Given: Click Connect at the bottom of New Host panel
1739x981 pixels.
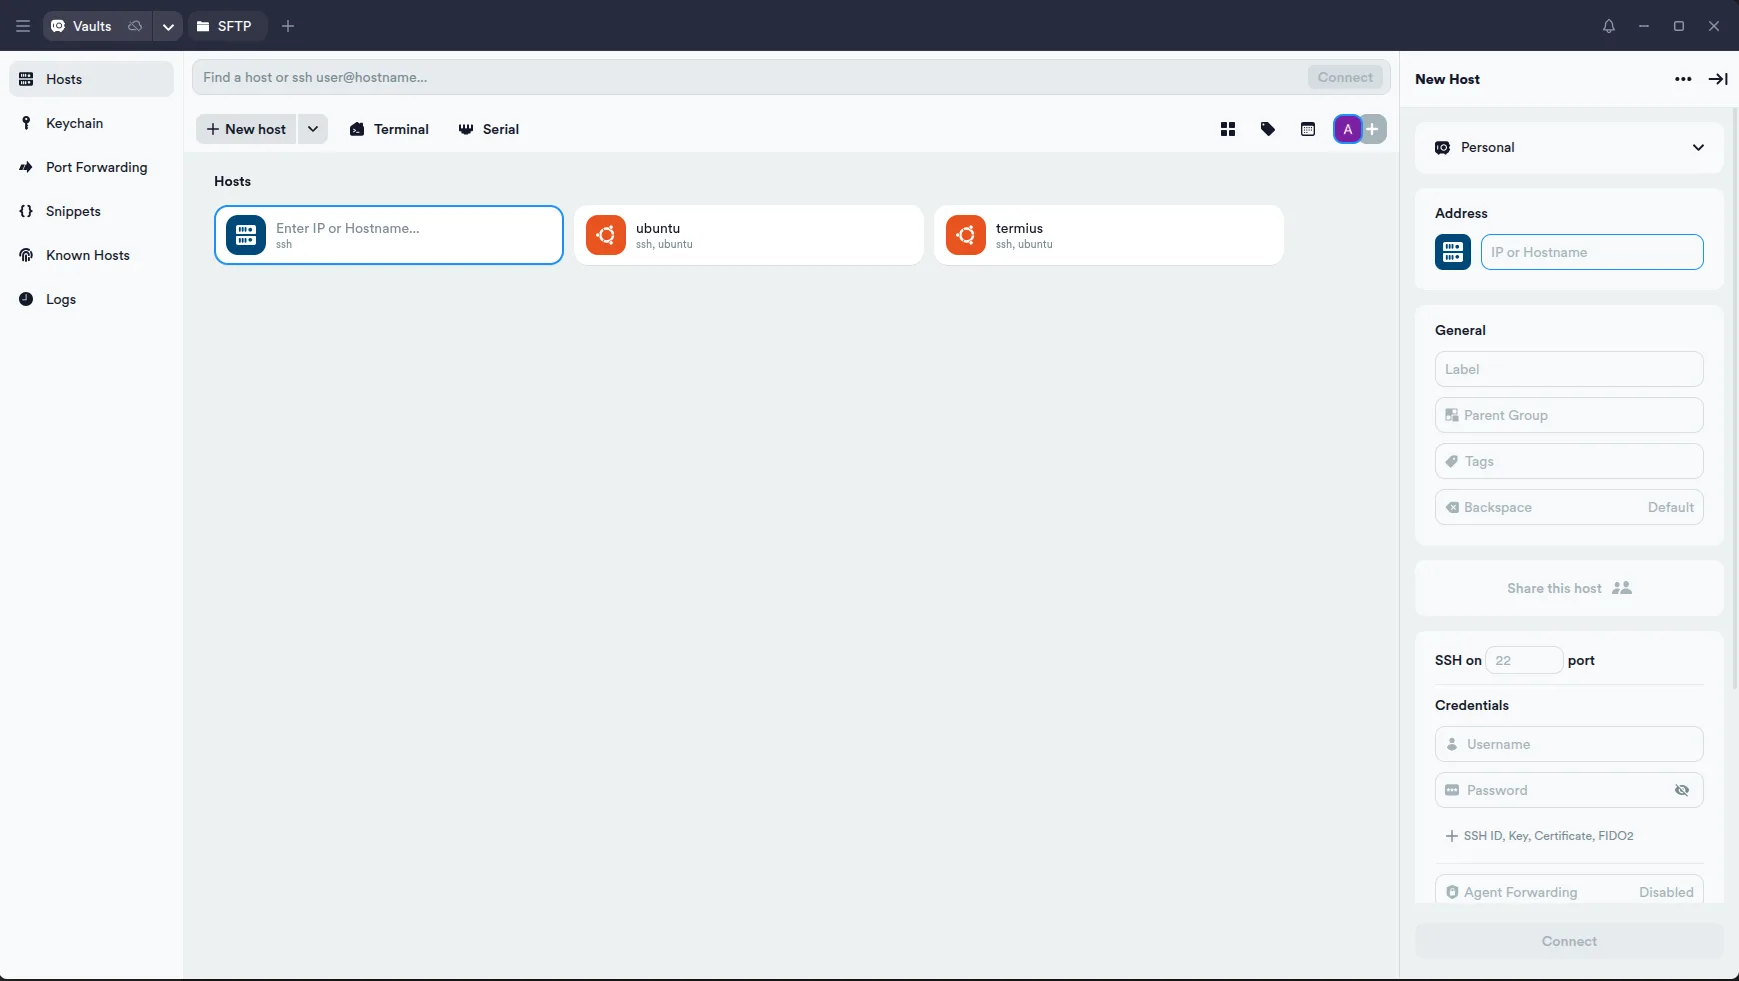Looking at the screenshot, I should (1569, 941).
